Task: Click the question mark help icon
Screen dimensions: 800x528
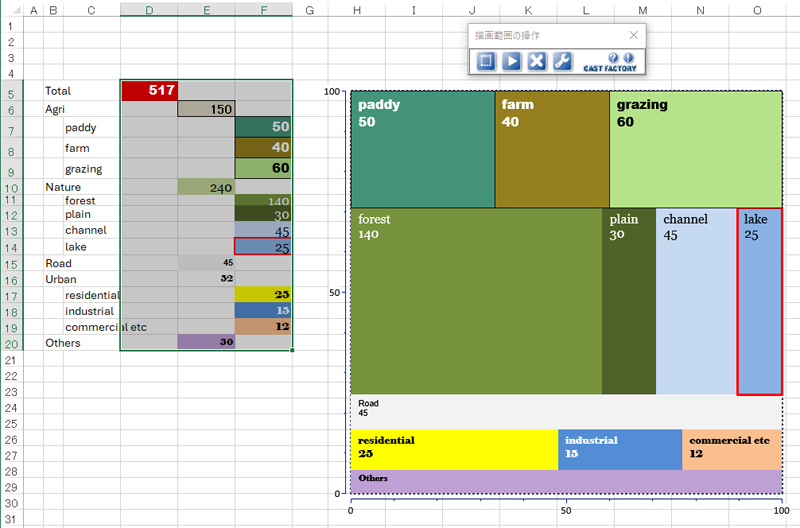Action: pos(615,58)
